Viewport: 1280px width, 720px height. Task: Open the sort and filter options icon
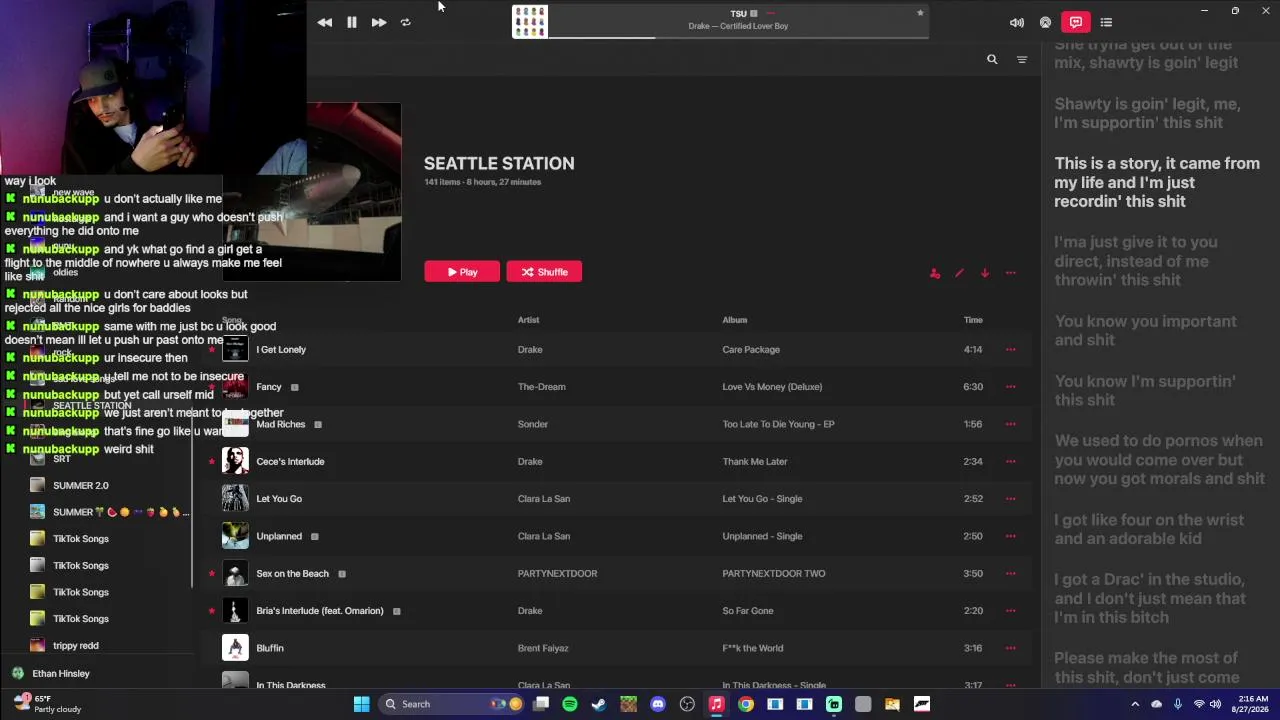tap(1022, 60)
